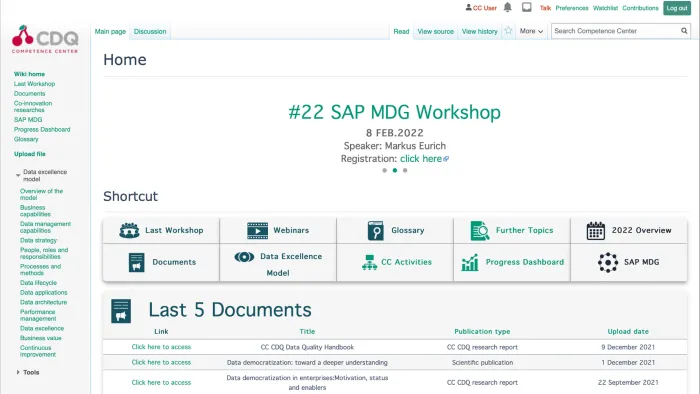
Task: Click the Publication type column header
Action: coord(482,332)
